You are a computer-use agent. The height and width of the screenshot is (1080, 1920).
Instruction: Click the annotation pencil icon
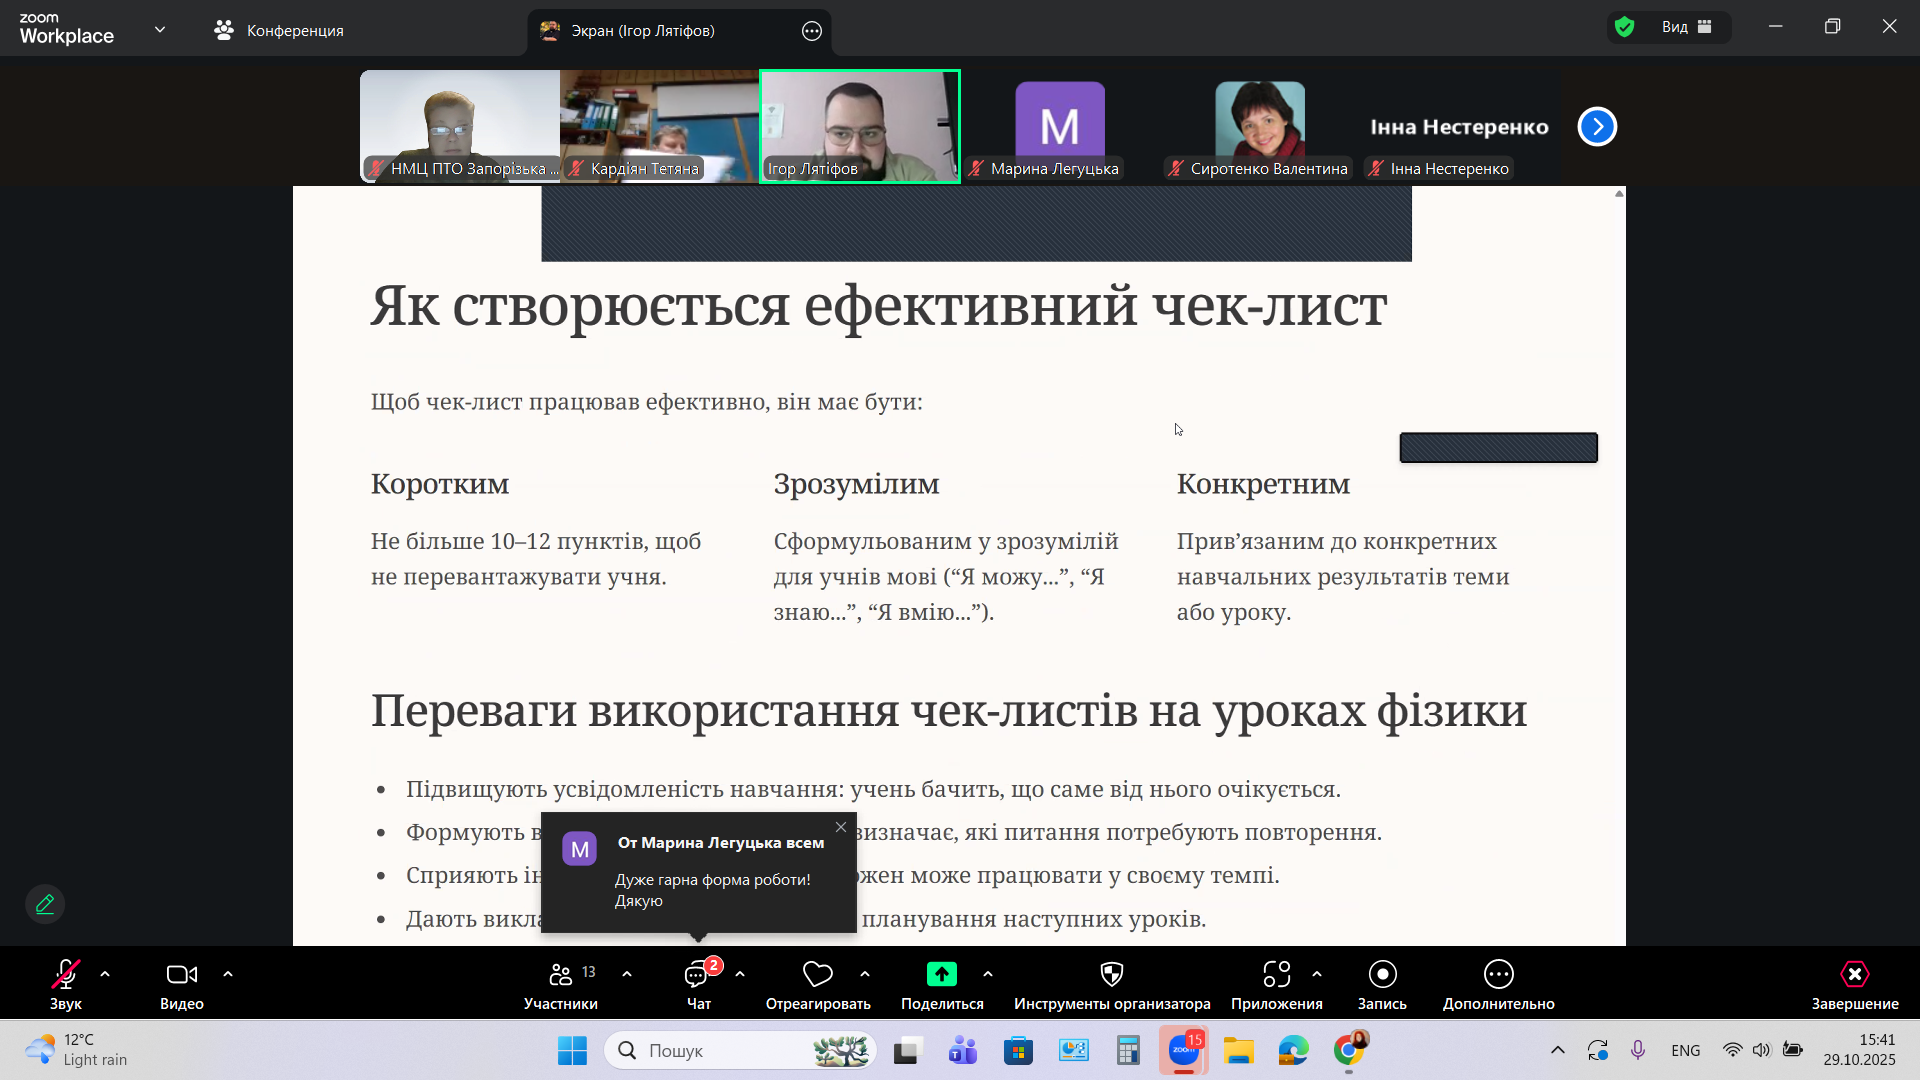(45, 904)
